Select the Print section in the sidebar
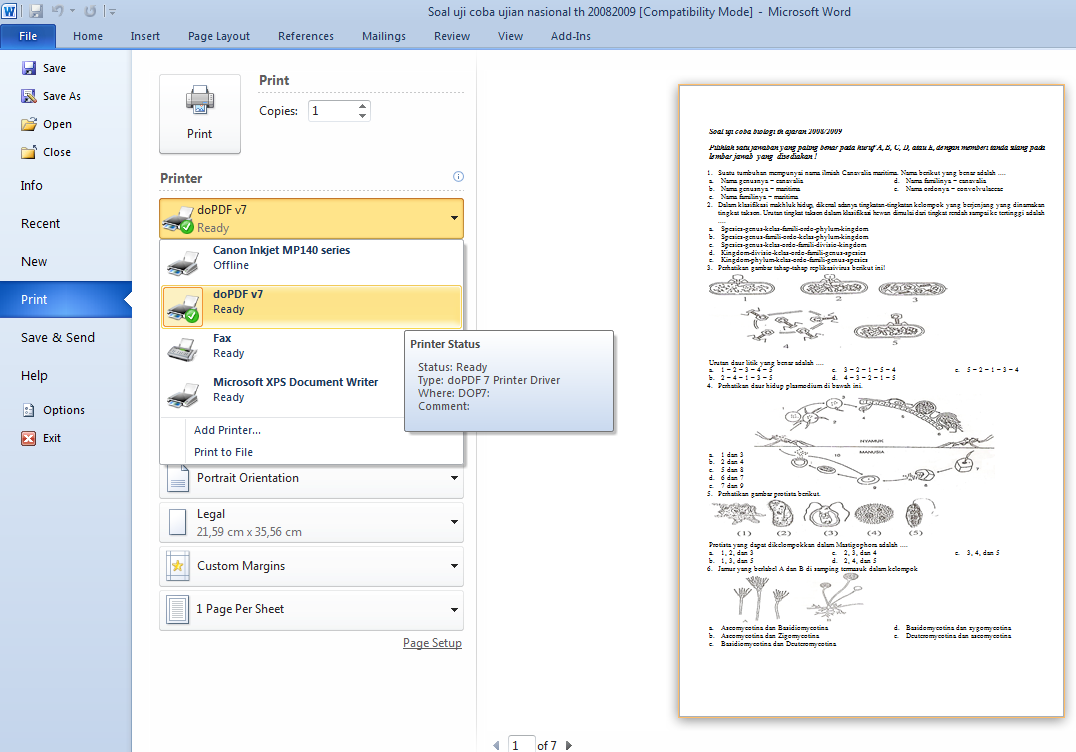This screenshot has height=752, width=1076. 66,300
